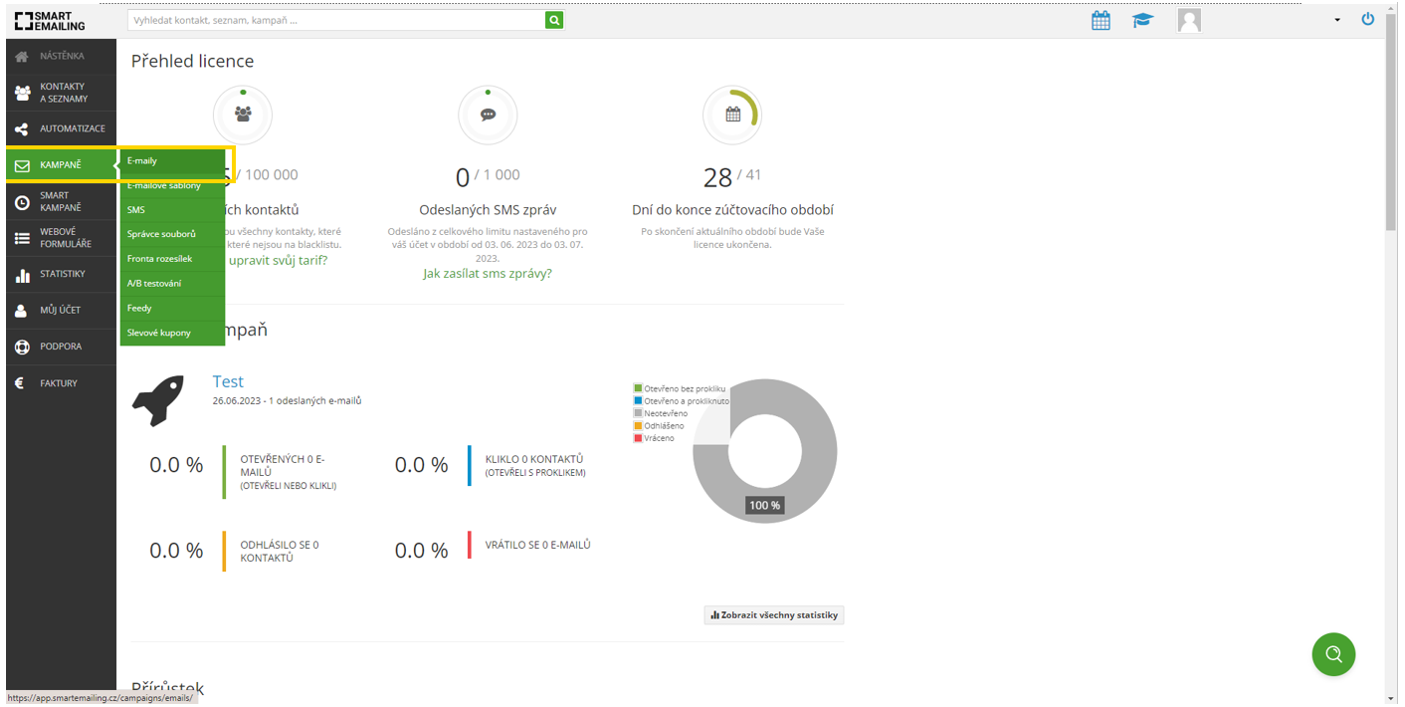Go to Statistiky in the sidebar
Viewport: 1405px width, 707px height.
pos(62,274)
